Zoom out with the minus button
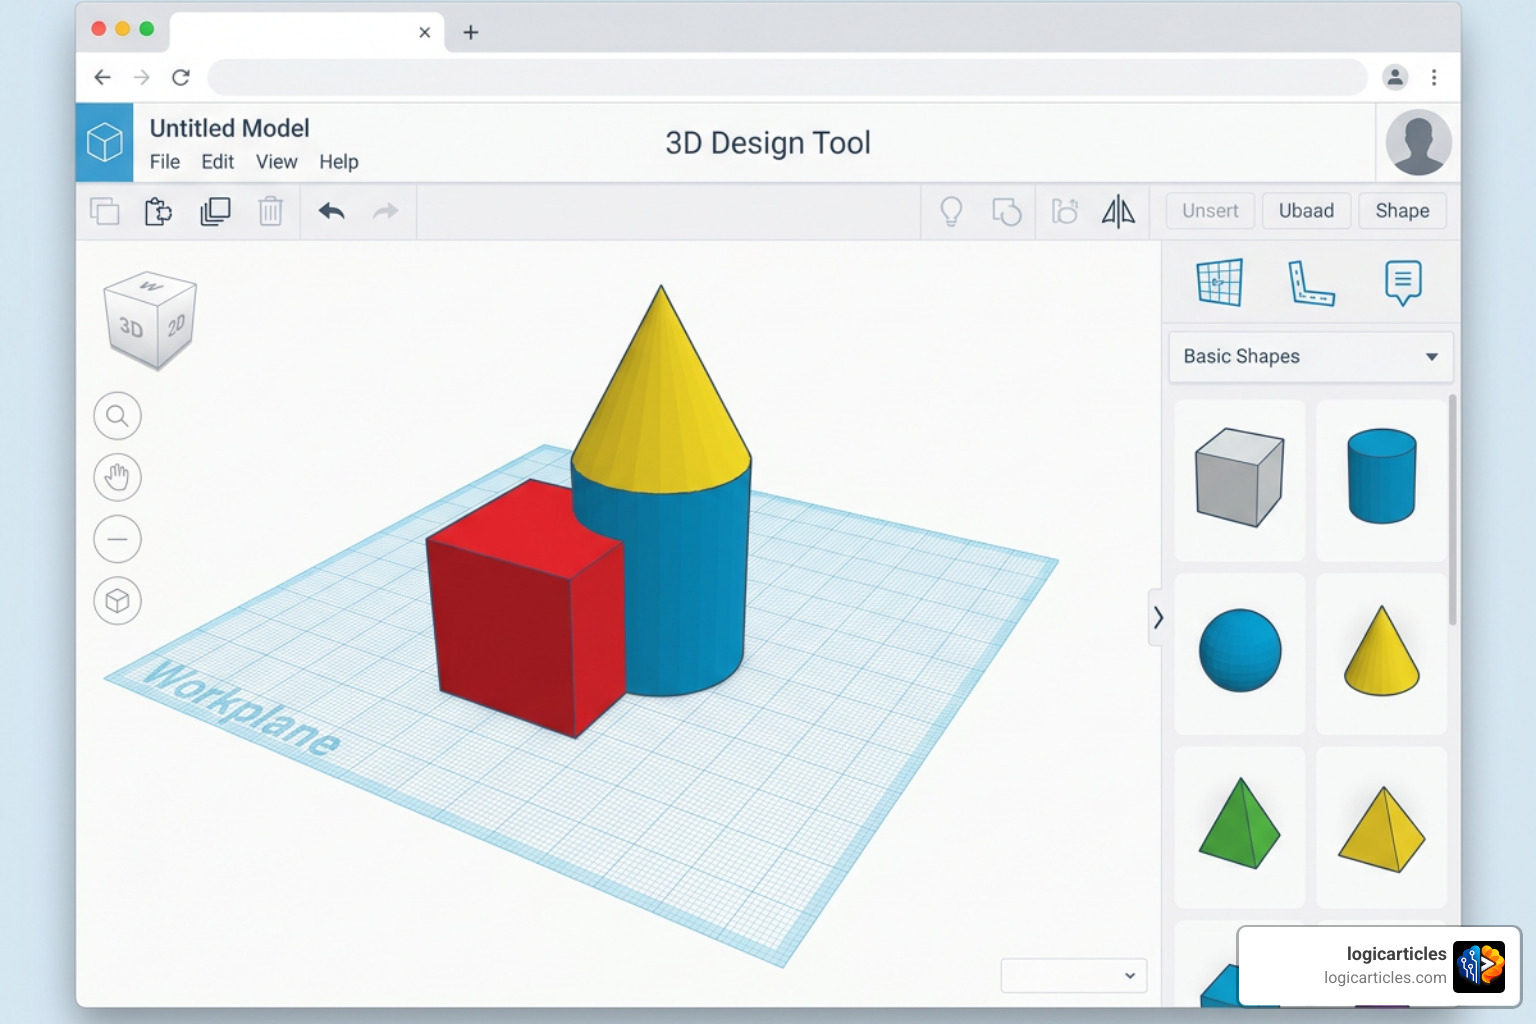The width and height of the screenshot is (1536, 1024). click(x=117, y=540)
